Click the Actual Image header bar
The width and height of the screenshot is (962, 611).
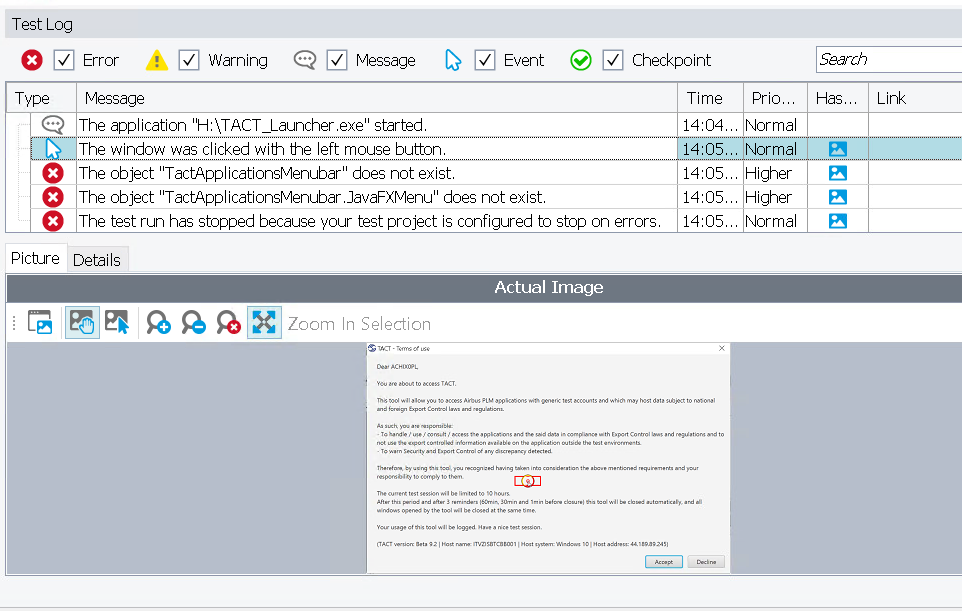485,288
